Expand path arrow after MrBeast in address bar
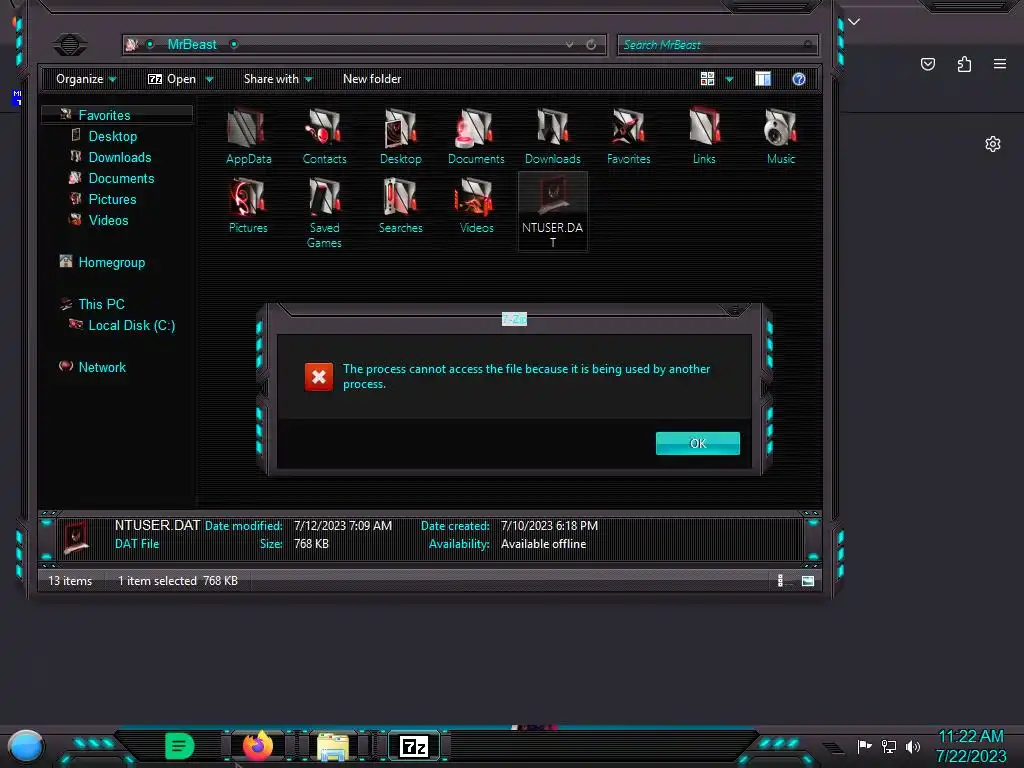The height and width of the screenshot is (768, 1024). point(234,44)
